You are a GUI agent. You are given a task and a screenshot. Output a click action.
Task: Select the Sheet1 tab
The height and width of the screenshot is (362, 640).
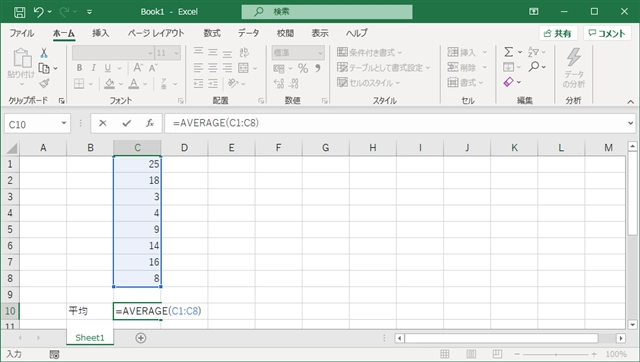pyautogui.click(x=90, y=338)
